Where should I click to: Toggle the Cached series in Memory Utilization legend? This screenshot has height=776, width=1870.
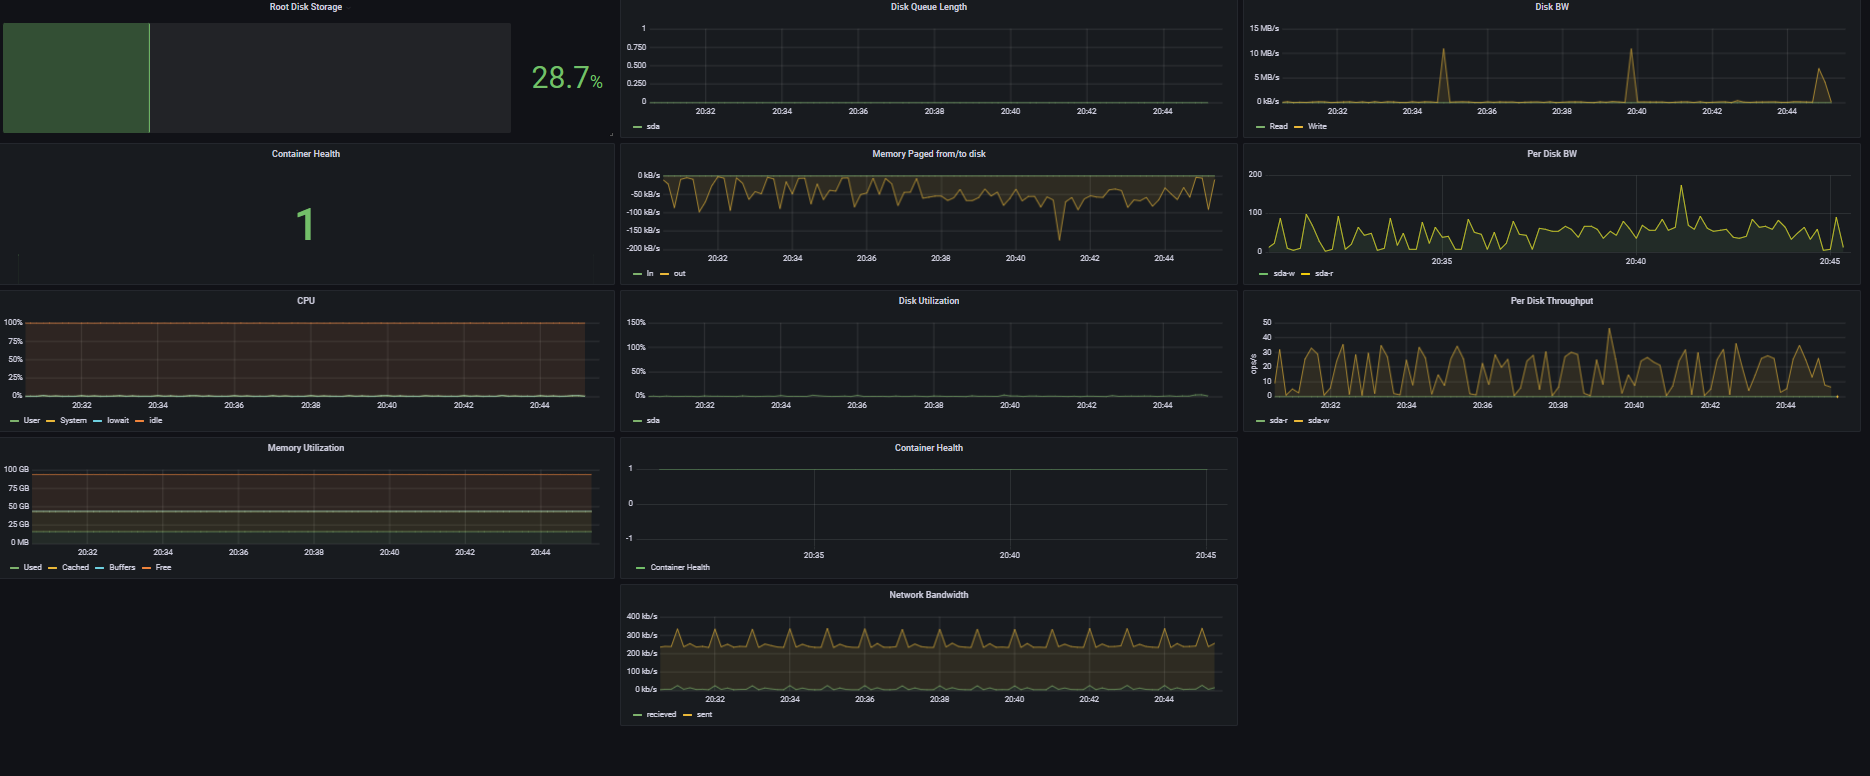[75, 568]
